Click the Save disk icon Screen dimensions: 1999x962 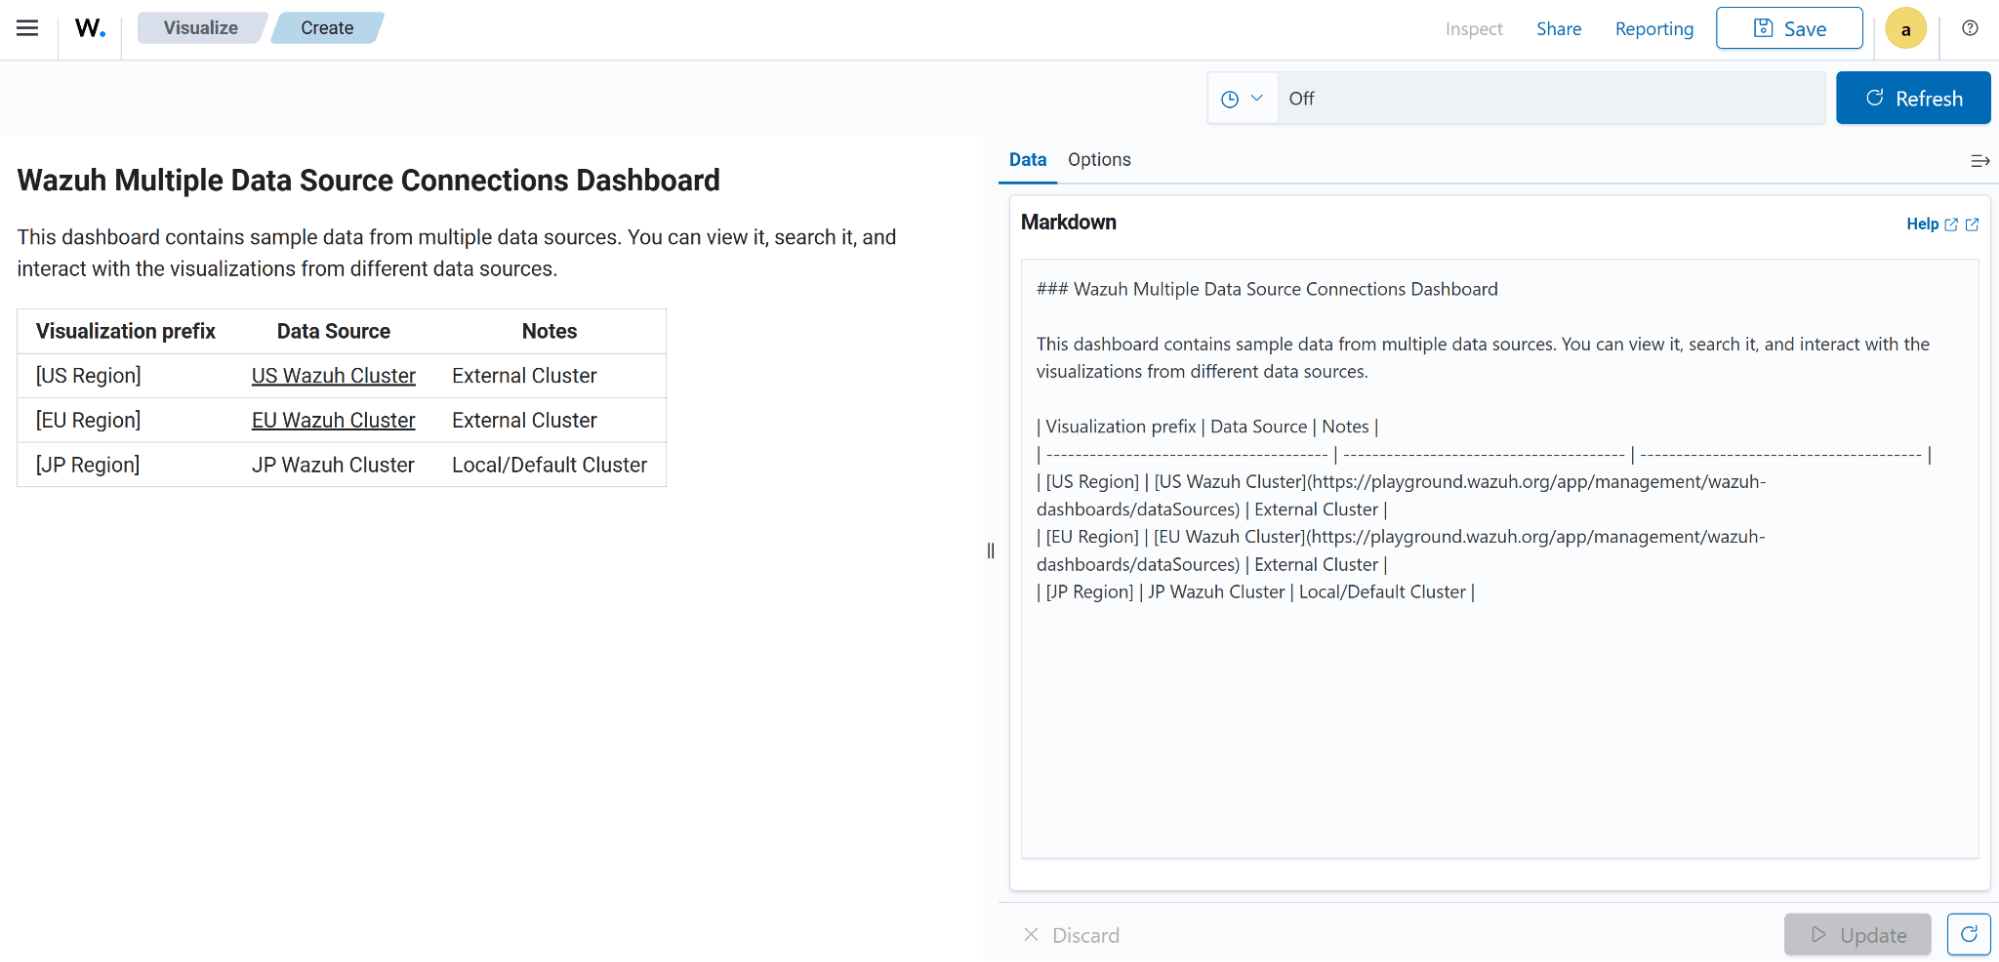pos(1762,28)
